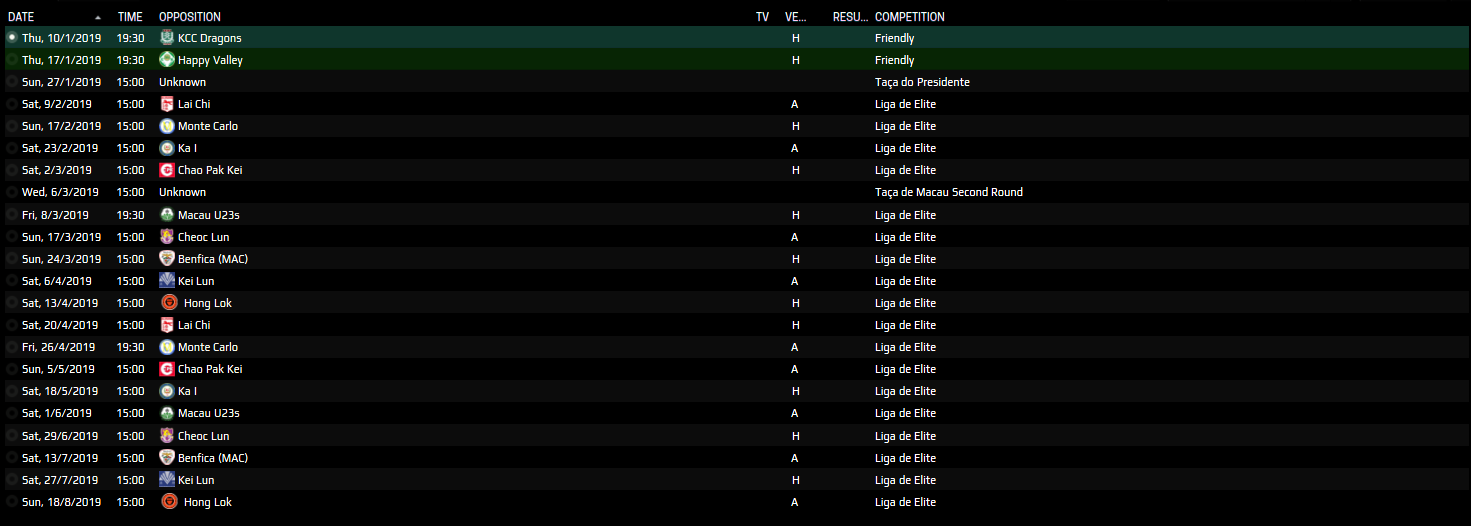
Task: Select radio marker for Fri 26/4/2019 fixture
Action: tap(12, 347)
